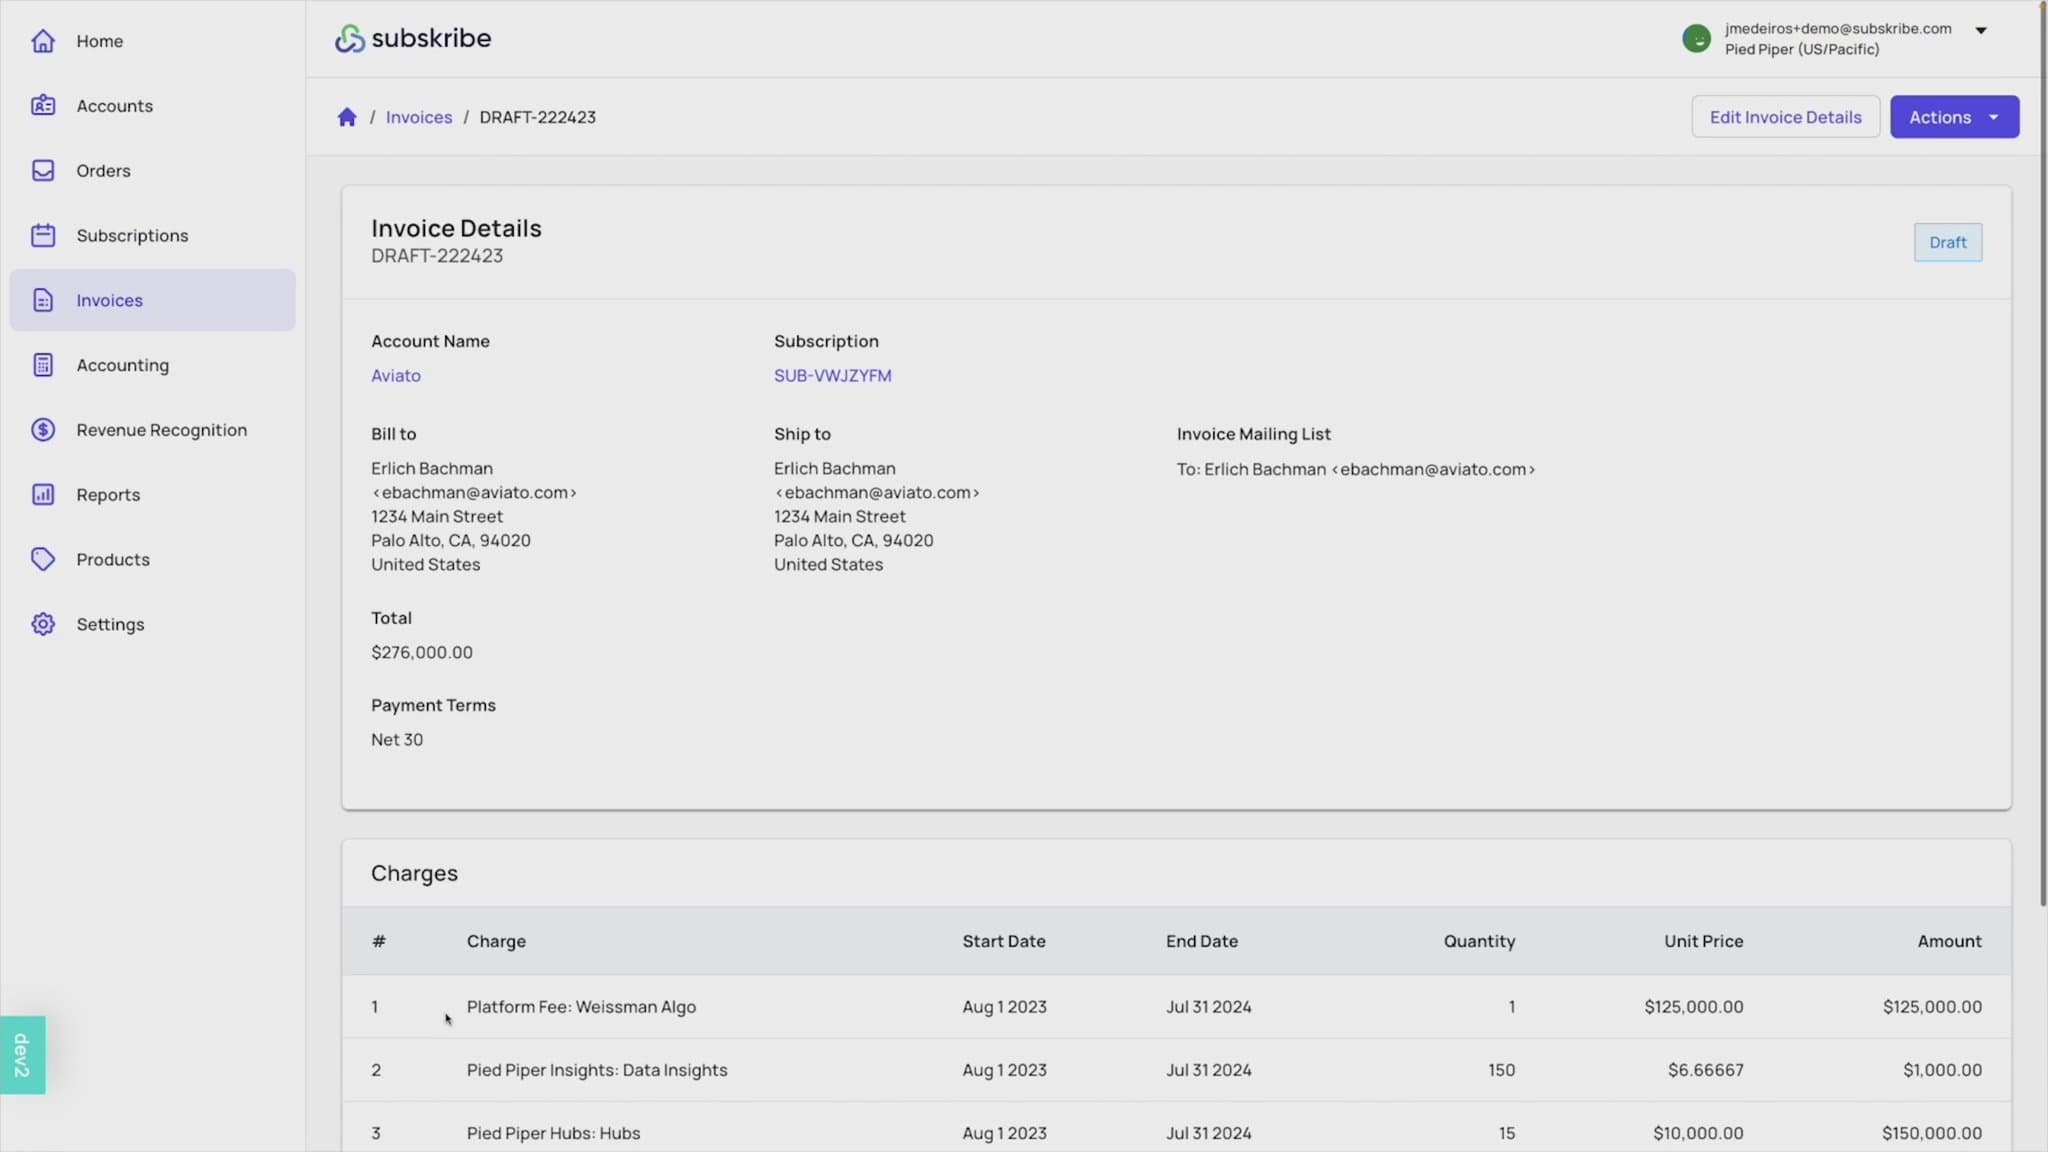This screenshot has width=2048, height=1152.
Task: Click the Reports chart icon
Action: coord(43,495)
